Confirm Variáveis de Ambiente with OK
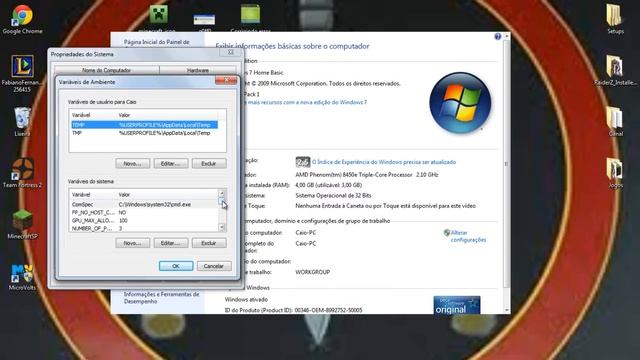This screenshot has width=640, height=360. coord(176,266)
